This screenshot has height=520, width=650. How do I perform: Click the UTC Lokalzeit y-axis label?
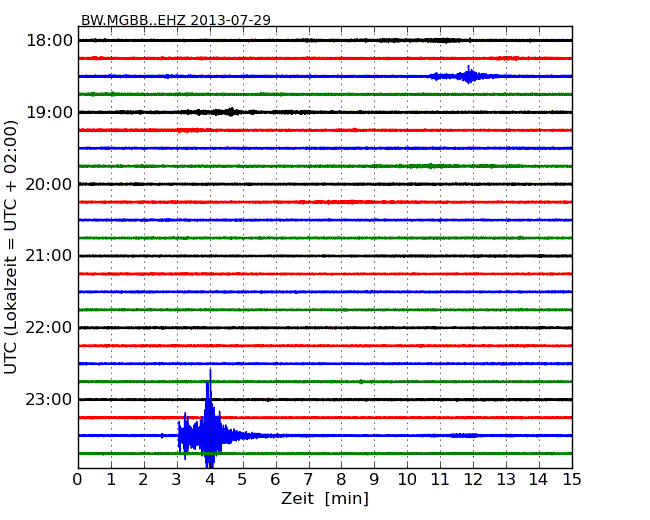(10, 247)
